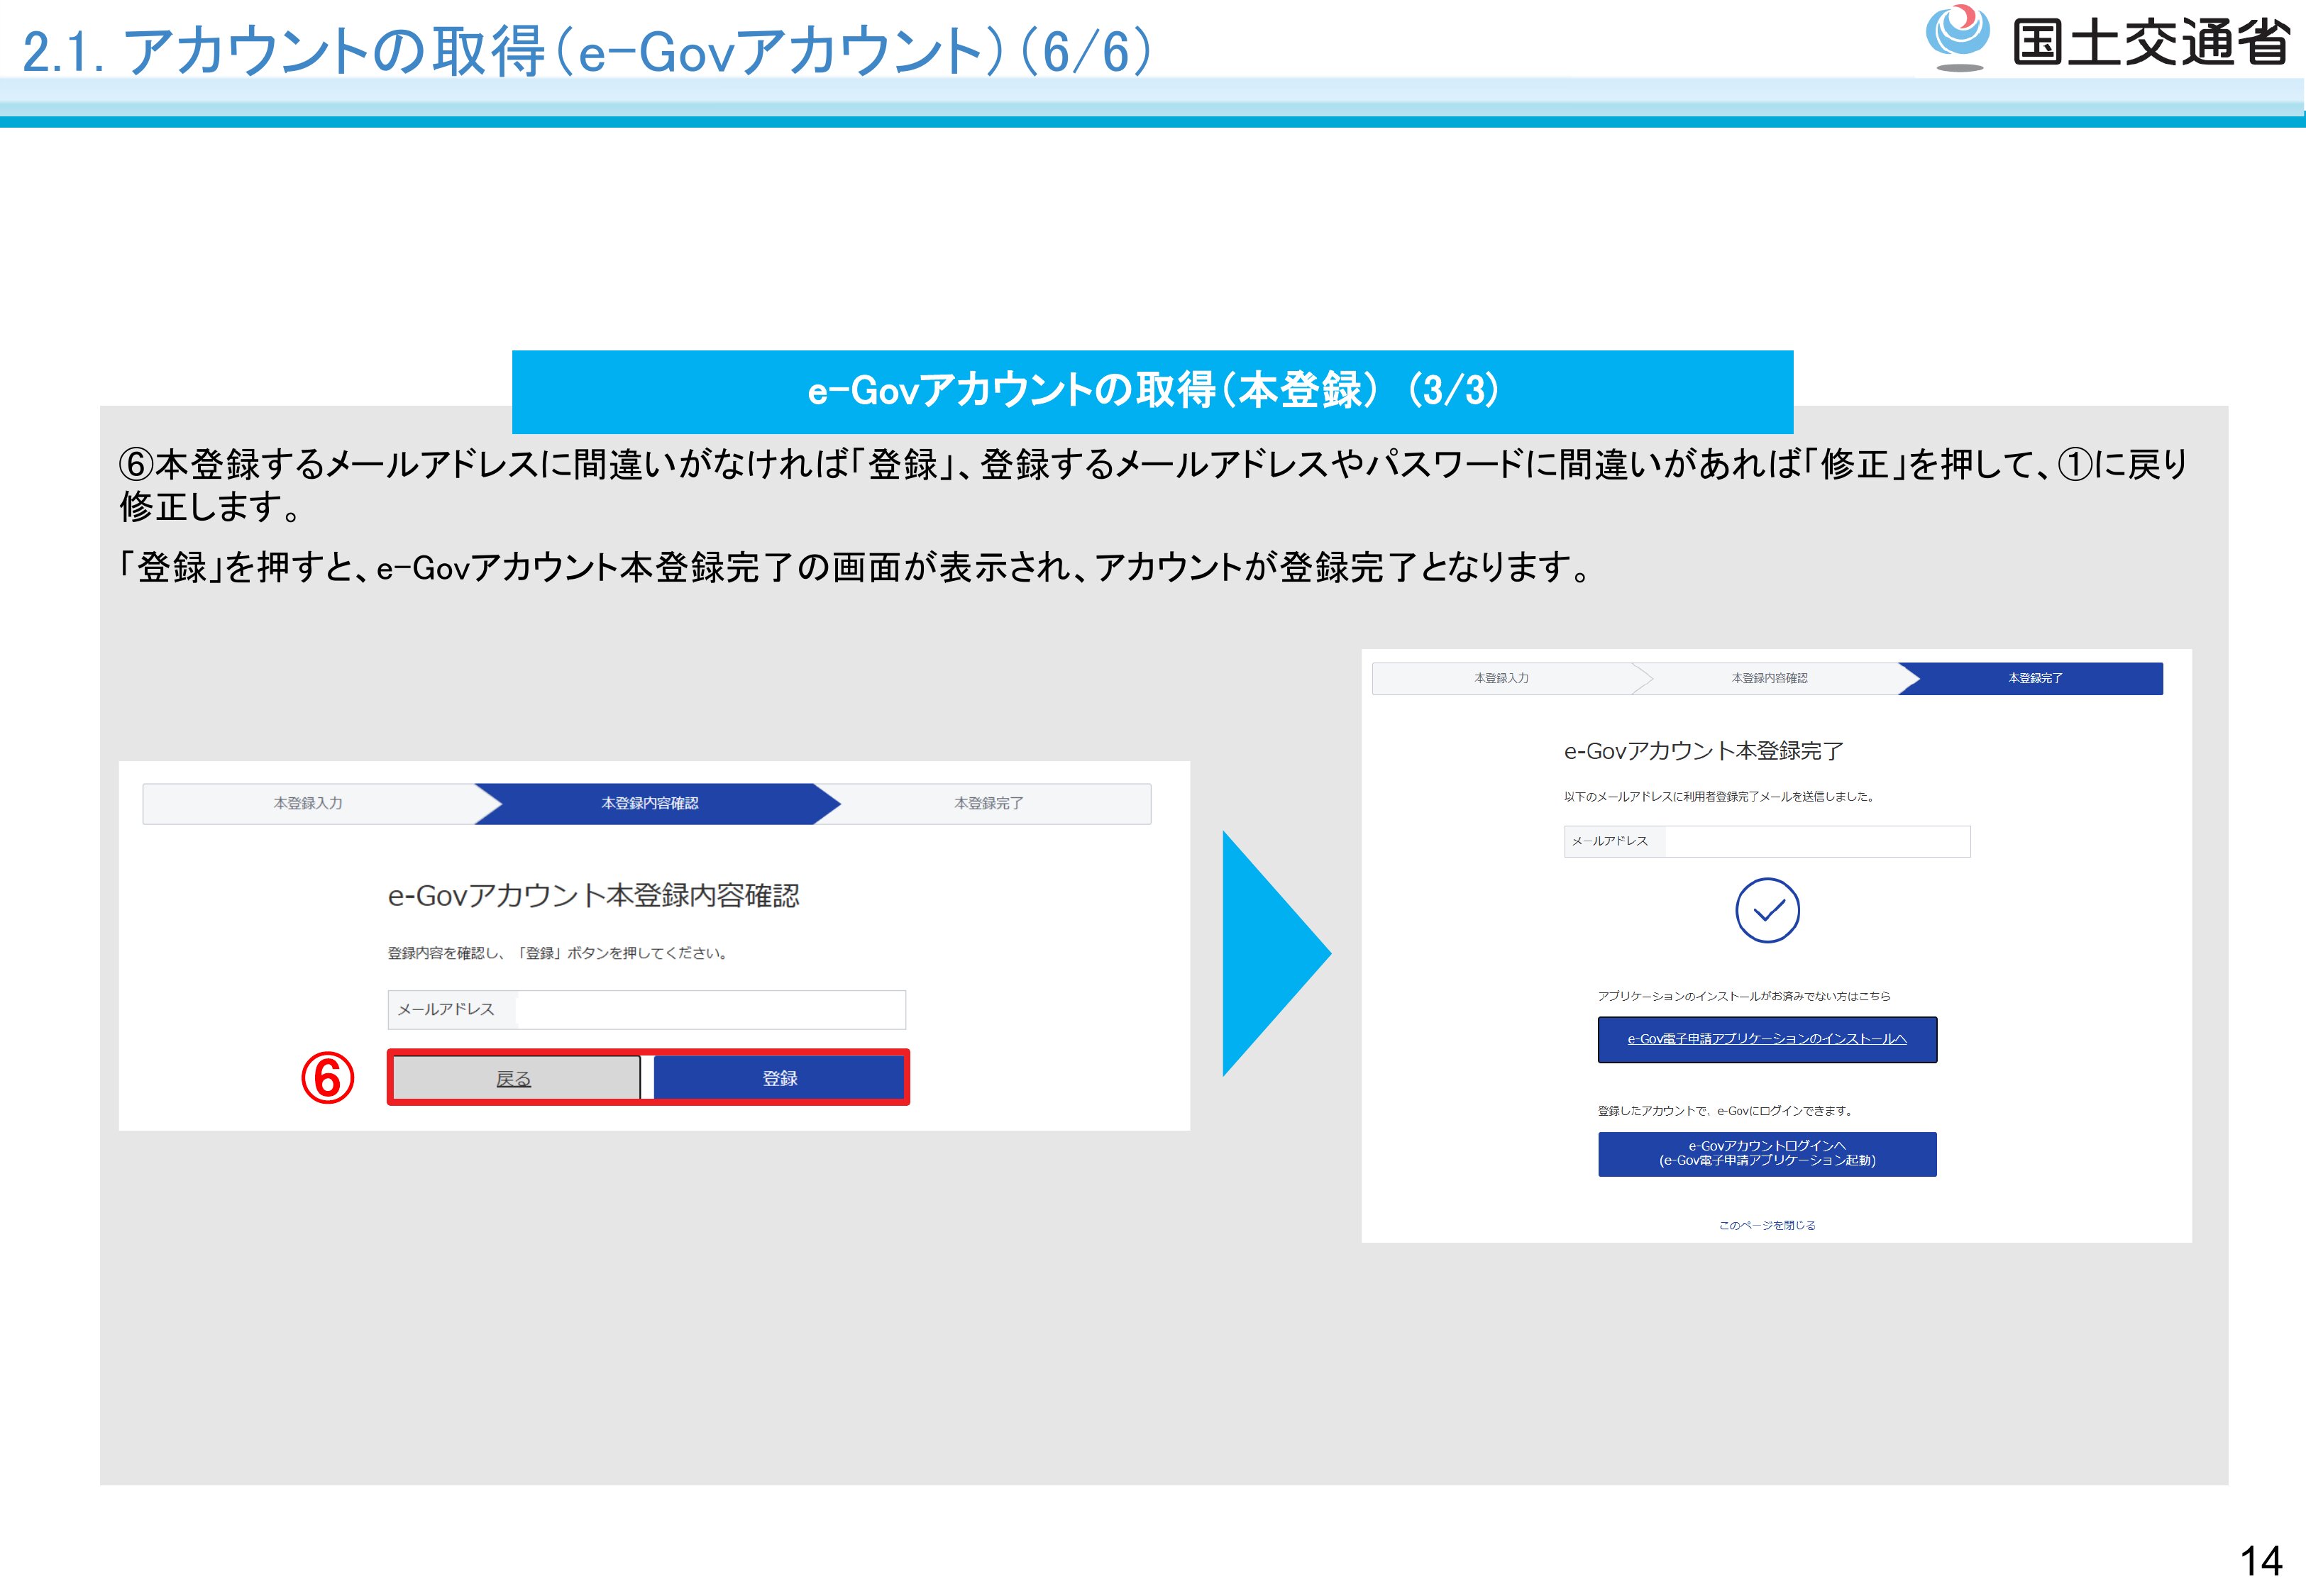Select 本登録内容確認 step in right wizard
The width and height of the screenshot is (2306, 1596).
1769,678
